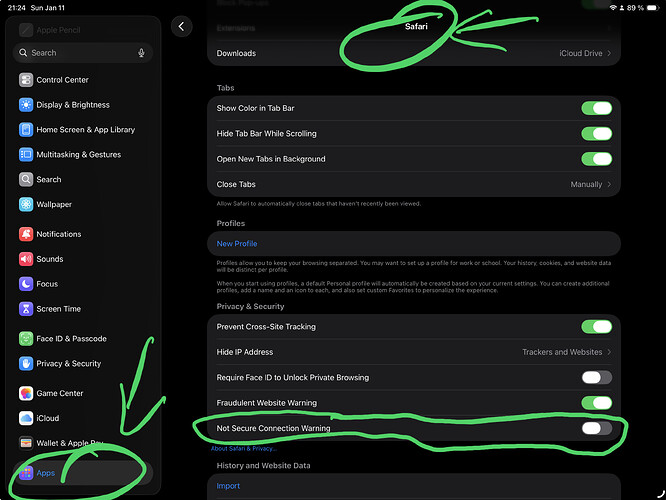Tap the microphone dictation icon in search
Screen dimensions: 666x500
click(x=141, y=53)
